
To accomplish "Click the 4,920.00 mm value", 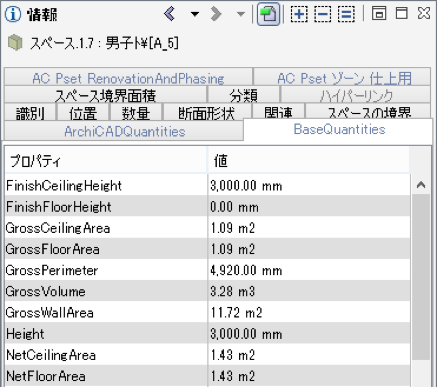I will click(246, 270).
